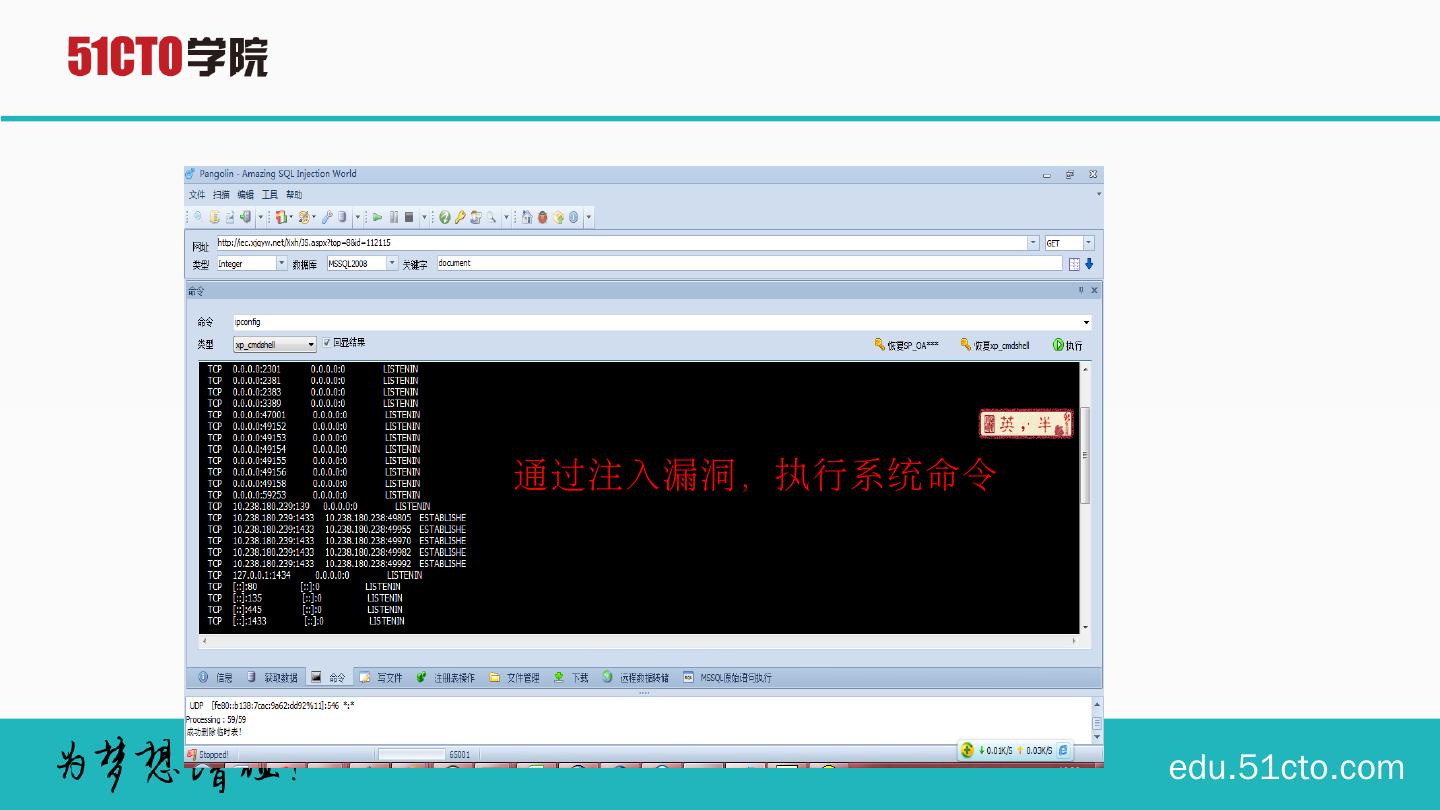
Task: Switch to the 下载 tab
Action: (572, 677)
